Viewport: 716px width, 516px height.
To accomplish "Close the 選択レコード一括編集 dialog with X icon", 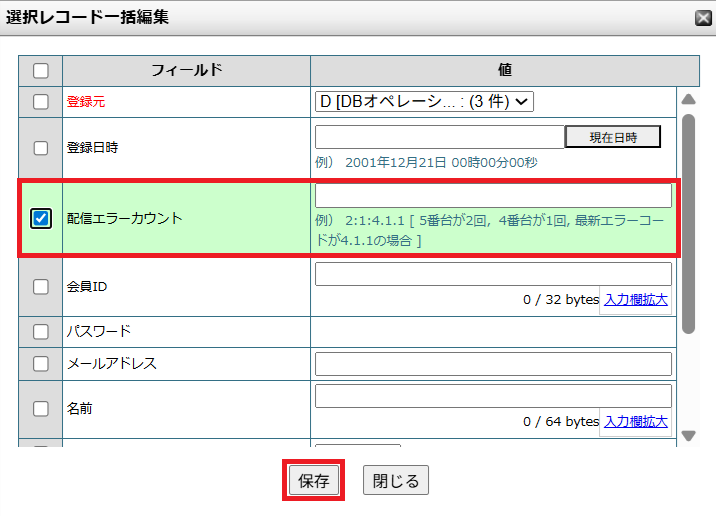I will point(703,17).
